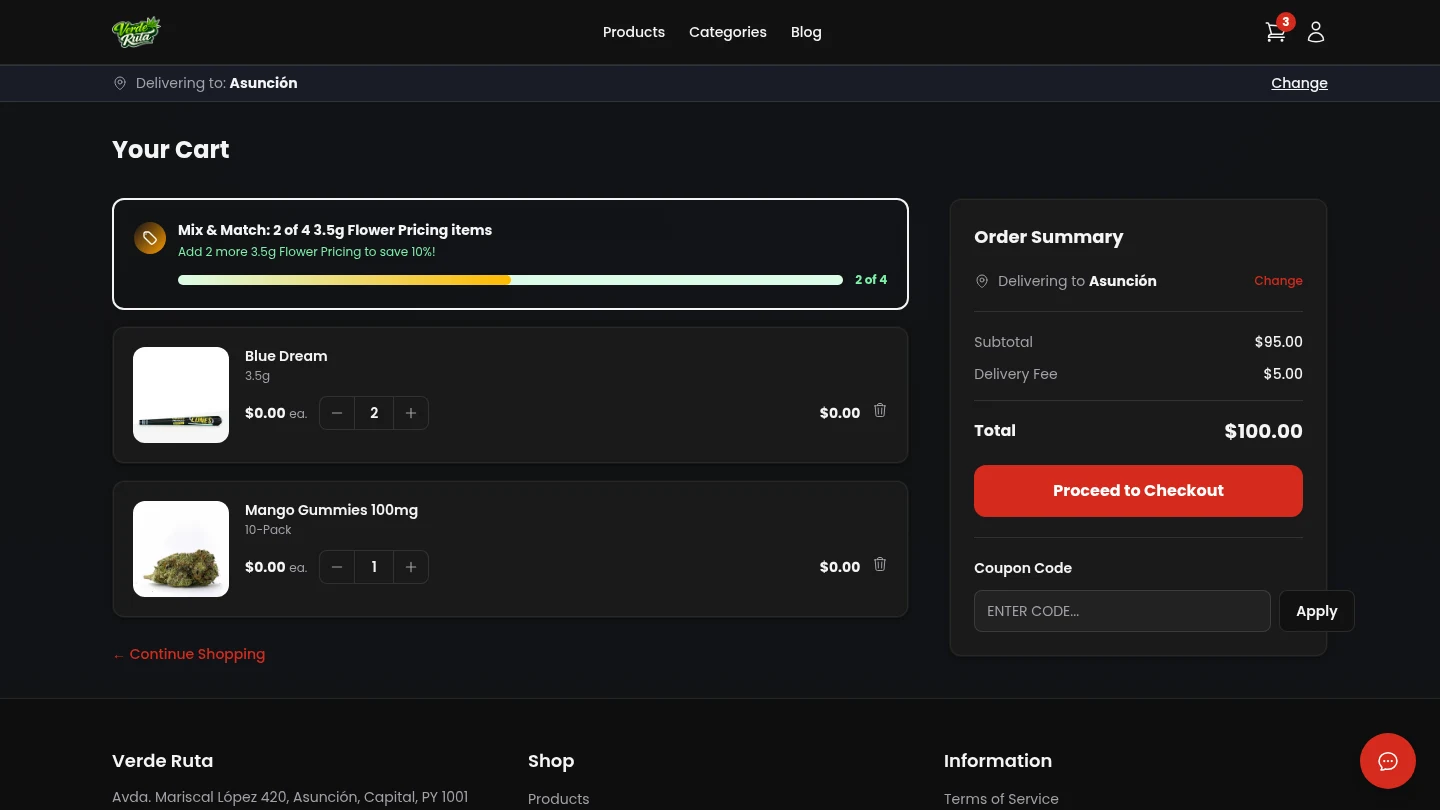Image resolution: width=1440 pixels, height=810 pixels.
Task: Decrease Blue Dream quantity with minus
Action: coord(337,413)
